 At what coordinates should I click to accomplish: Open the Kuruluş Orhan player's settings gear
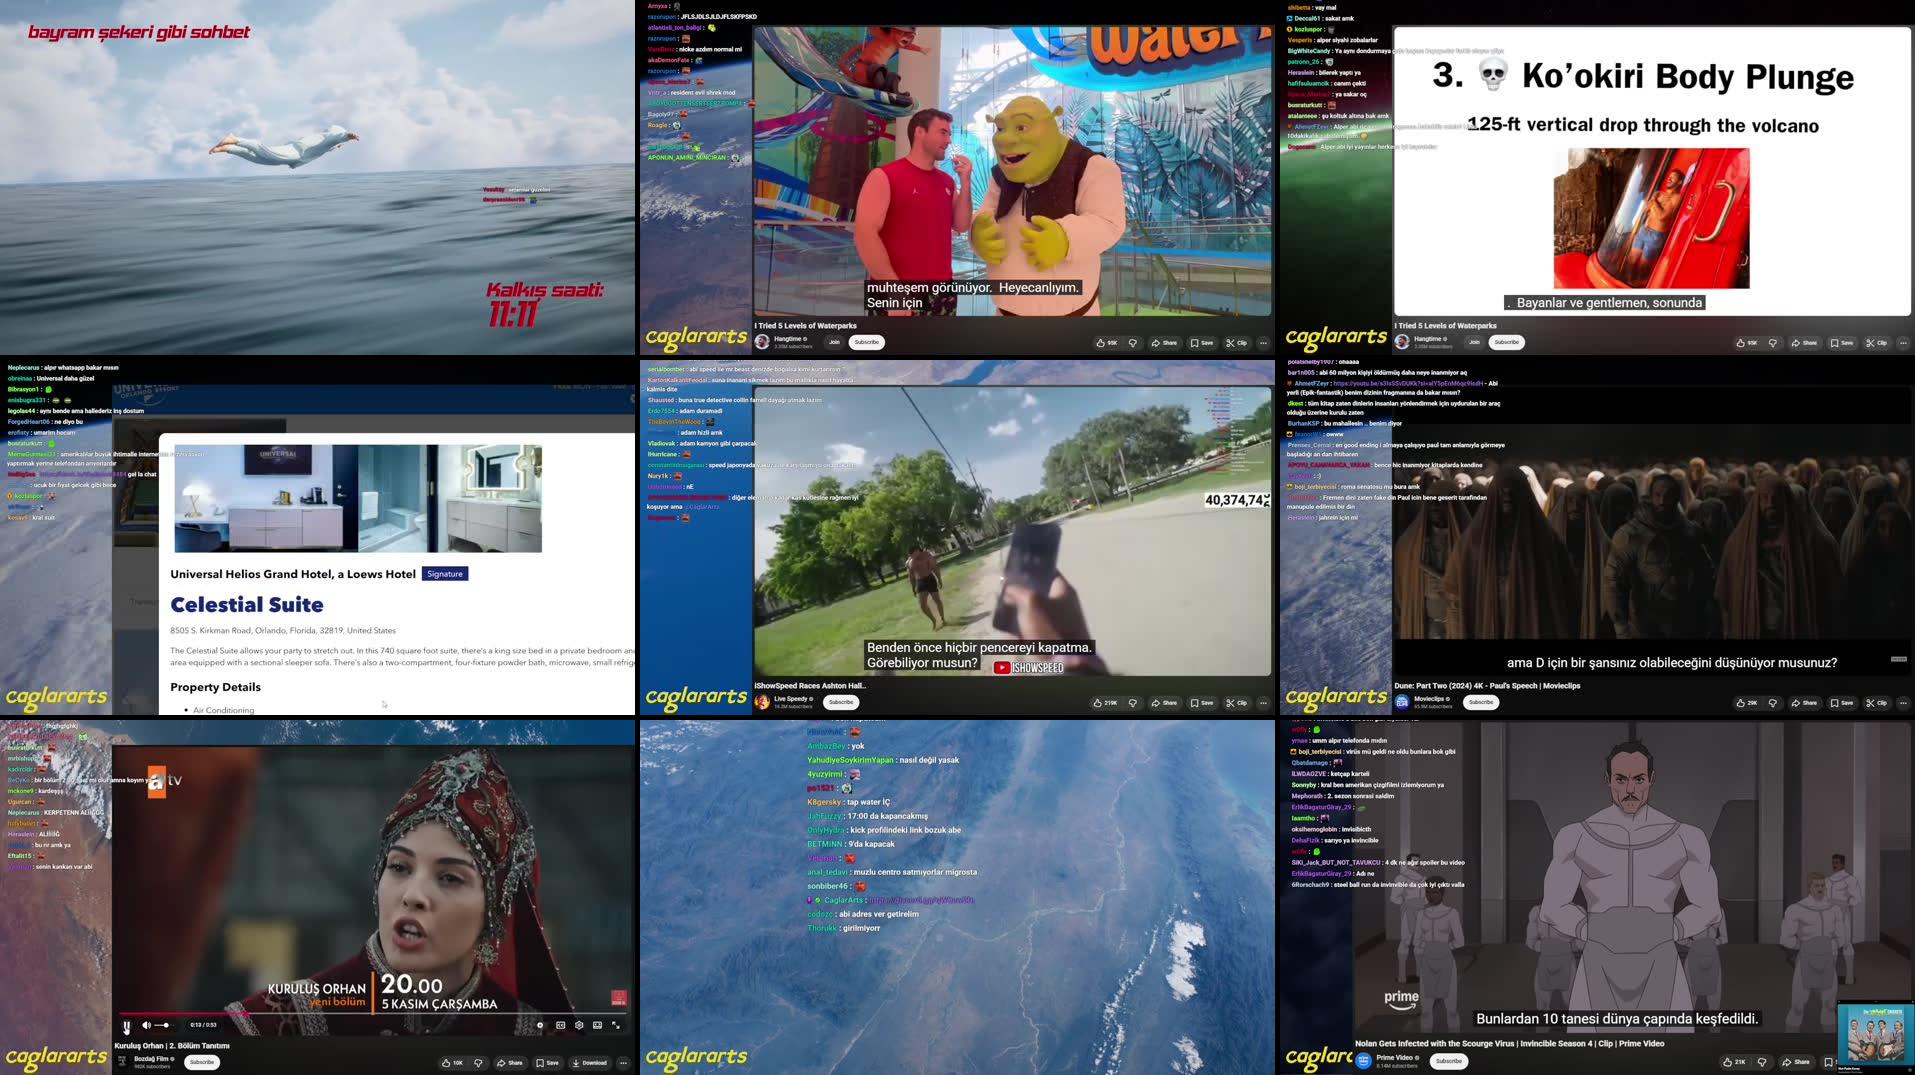(579, 1025)
